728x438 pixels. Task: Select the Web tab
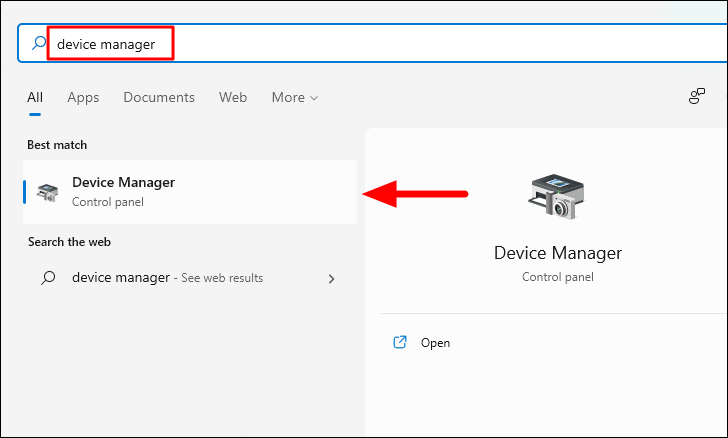[x=233, y=97]
